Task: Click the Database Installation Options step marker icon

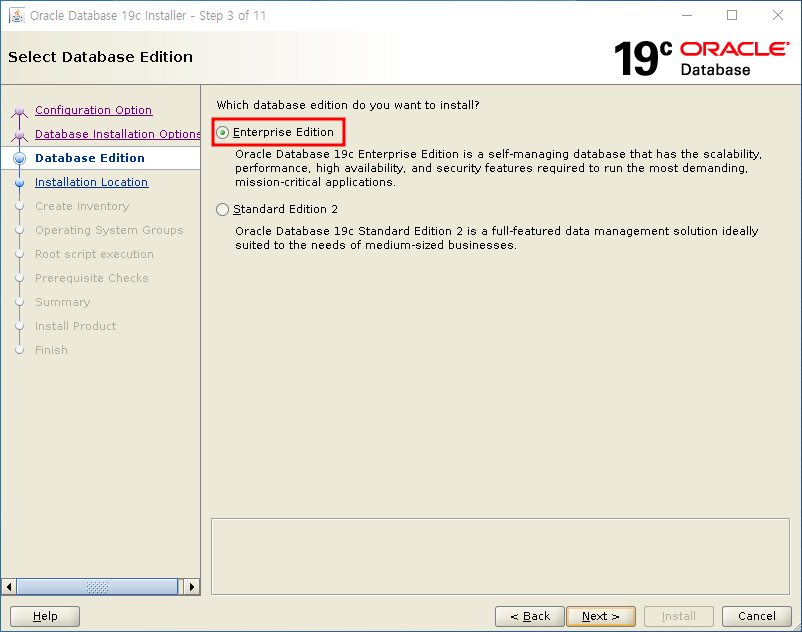Action: (x=19, y=135)
